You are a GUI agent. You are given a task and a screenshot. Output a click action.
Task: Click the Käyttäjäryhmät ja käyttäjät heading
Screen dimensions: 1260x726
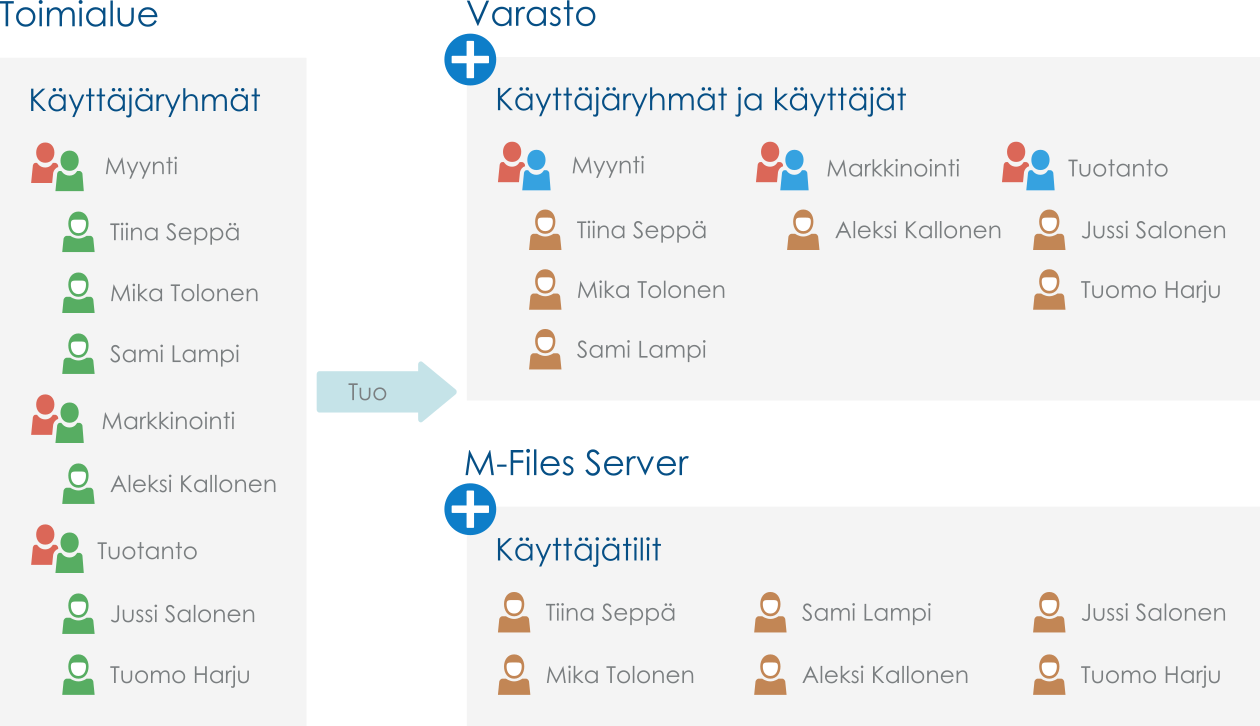click(x=701, y=100)
